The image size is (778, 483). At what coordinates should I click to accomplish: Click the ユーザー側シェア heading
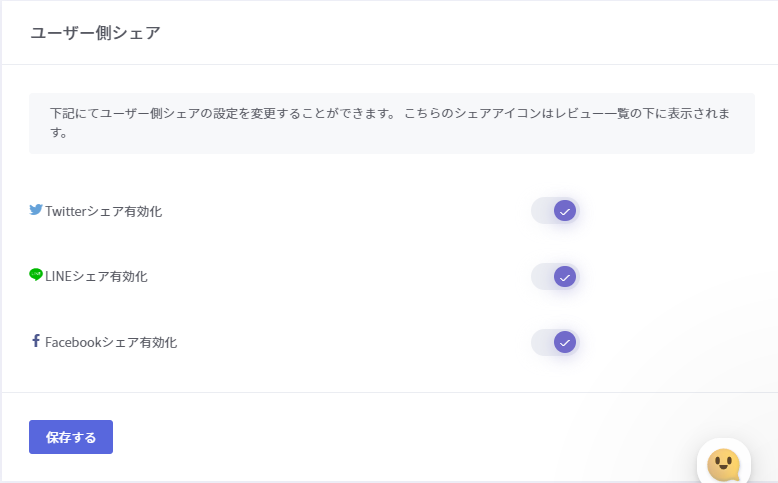pyautogui.click(x=95, y=33)
